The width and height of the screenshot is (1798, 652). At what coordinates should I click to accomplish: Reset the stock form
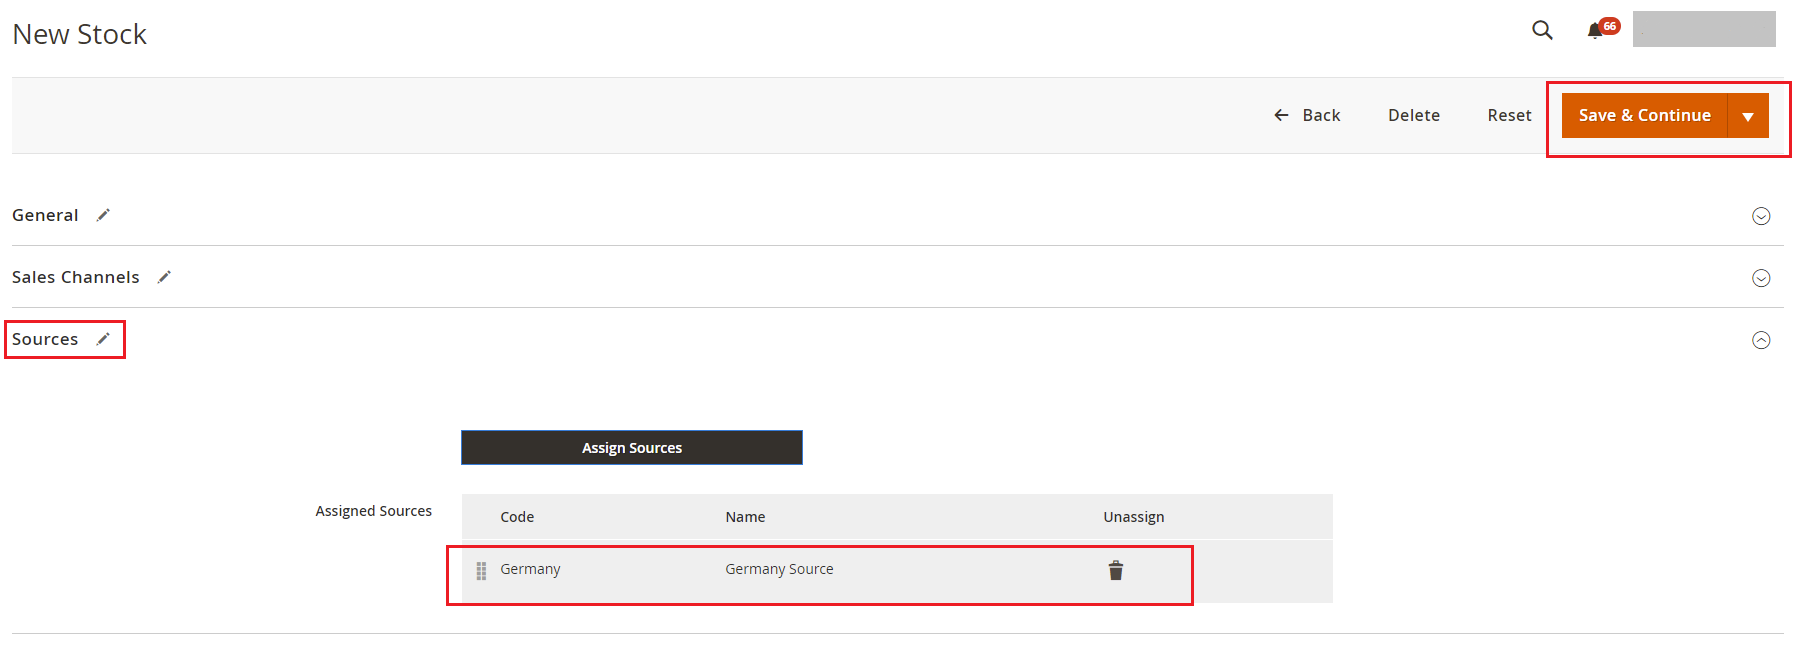1509,115
